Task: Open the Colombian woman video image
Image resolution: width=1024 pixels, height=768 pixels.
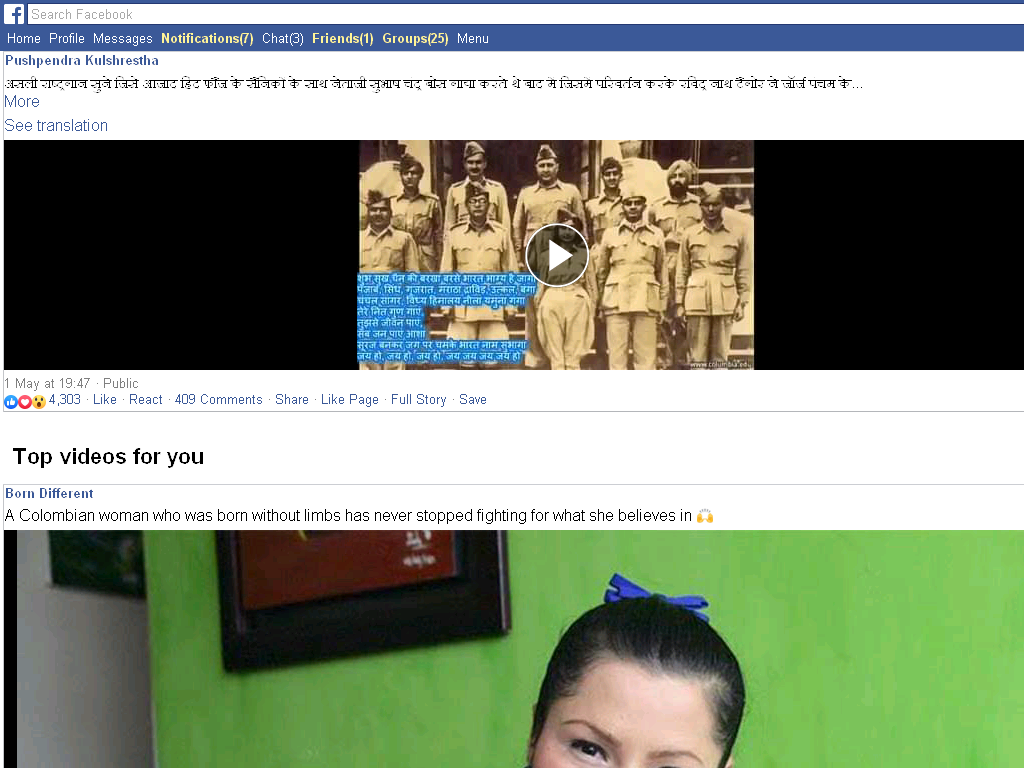Action: pyautogui.click(x=514, y=649)
